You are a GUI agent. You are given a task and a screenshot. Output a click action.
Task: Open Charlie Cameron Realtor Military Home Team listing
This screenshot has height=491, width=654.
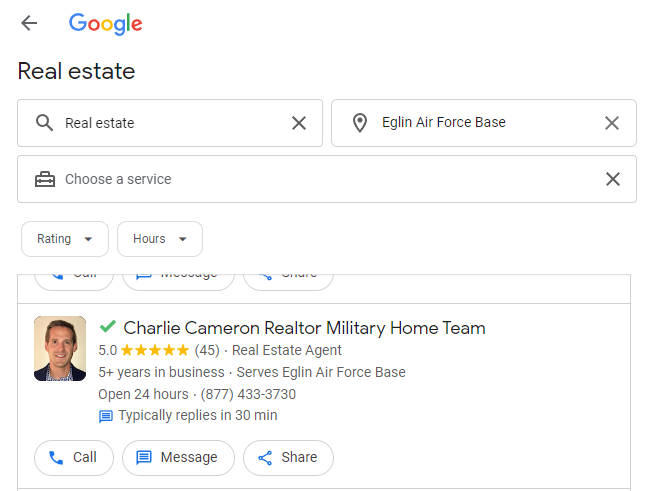304,328
